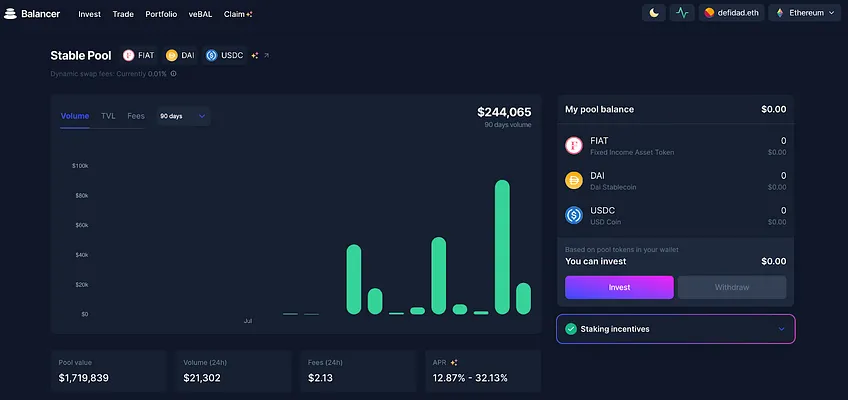Open pool external link arrow icon
848x400 pixels.
coord(266,55)
